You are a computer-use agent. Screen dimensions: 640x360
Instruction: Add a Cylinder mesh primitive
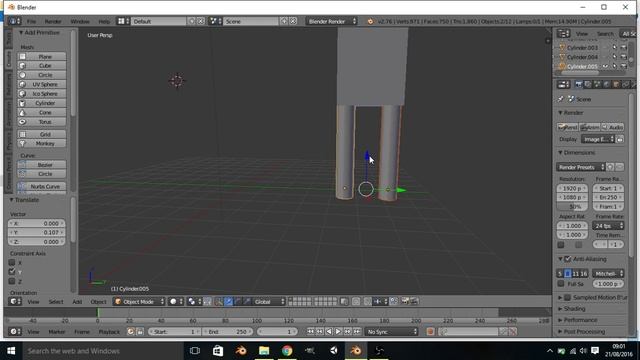click(42, 103)
